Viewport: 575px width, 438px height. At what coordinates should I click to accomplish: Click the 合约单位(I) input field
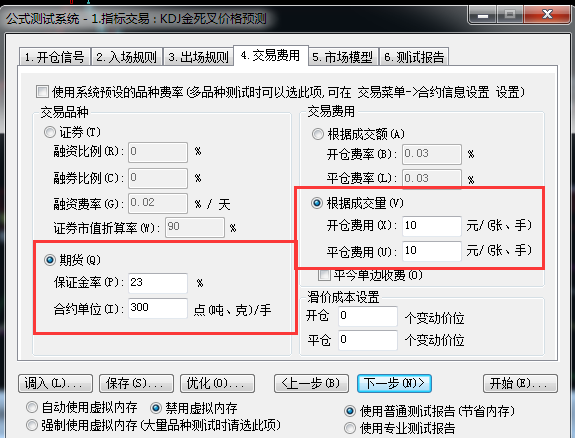pyautogui.click(x=158, y=308)
